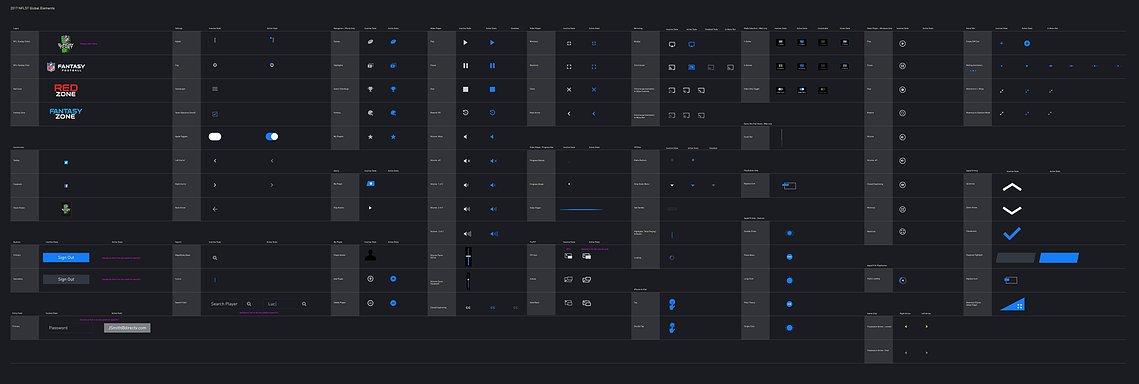
Task: Open the hamburger menu icon
Action: point(214,89)
